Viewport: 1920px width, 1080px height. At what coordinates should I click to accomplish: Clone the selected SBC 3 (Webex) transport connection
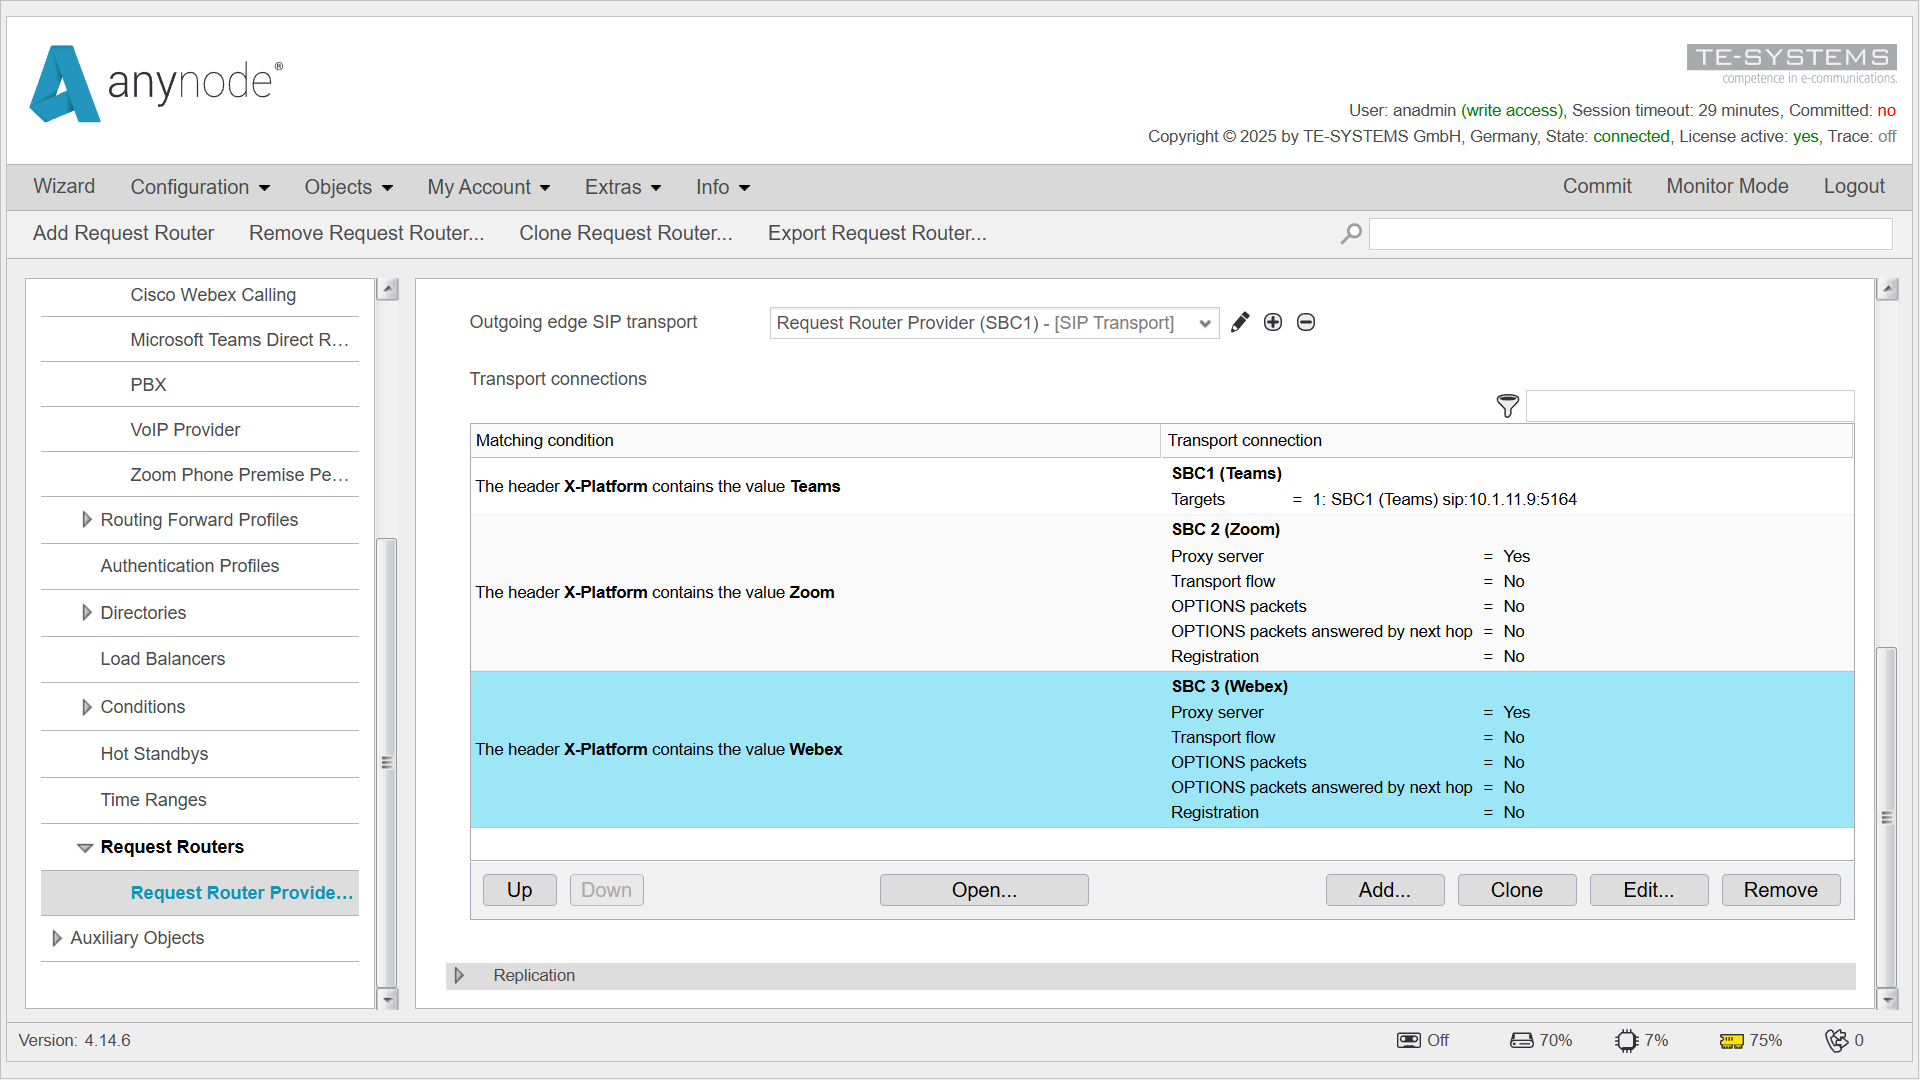[1516, 889]
